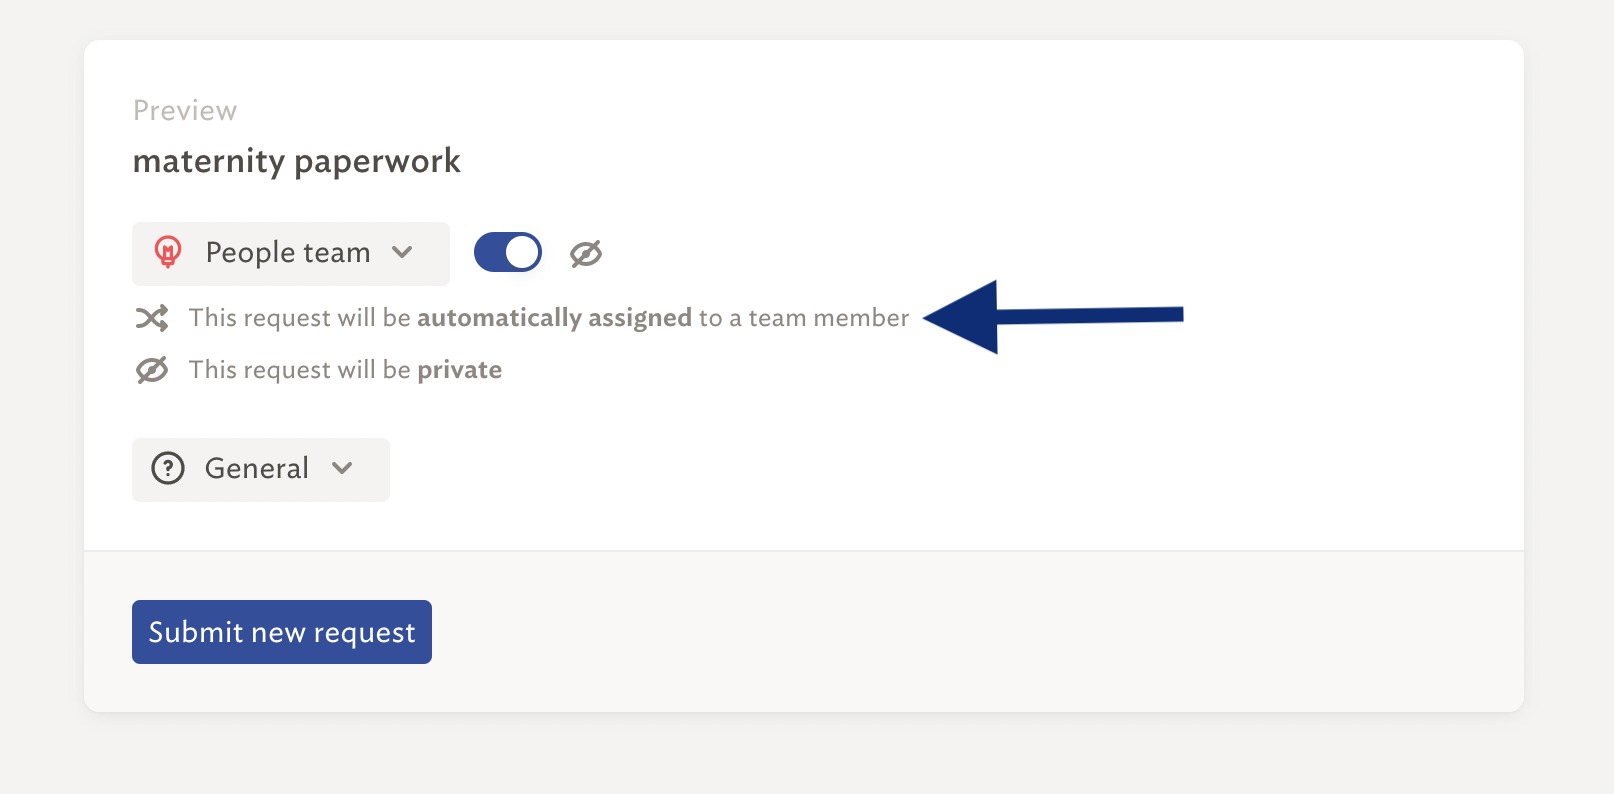
Task: Click the crossed-eye icon next to toggle
Action: pos(586,254)
